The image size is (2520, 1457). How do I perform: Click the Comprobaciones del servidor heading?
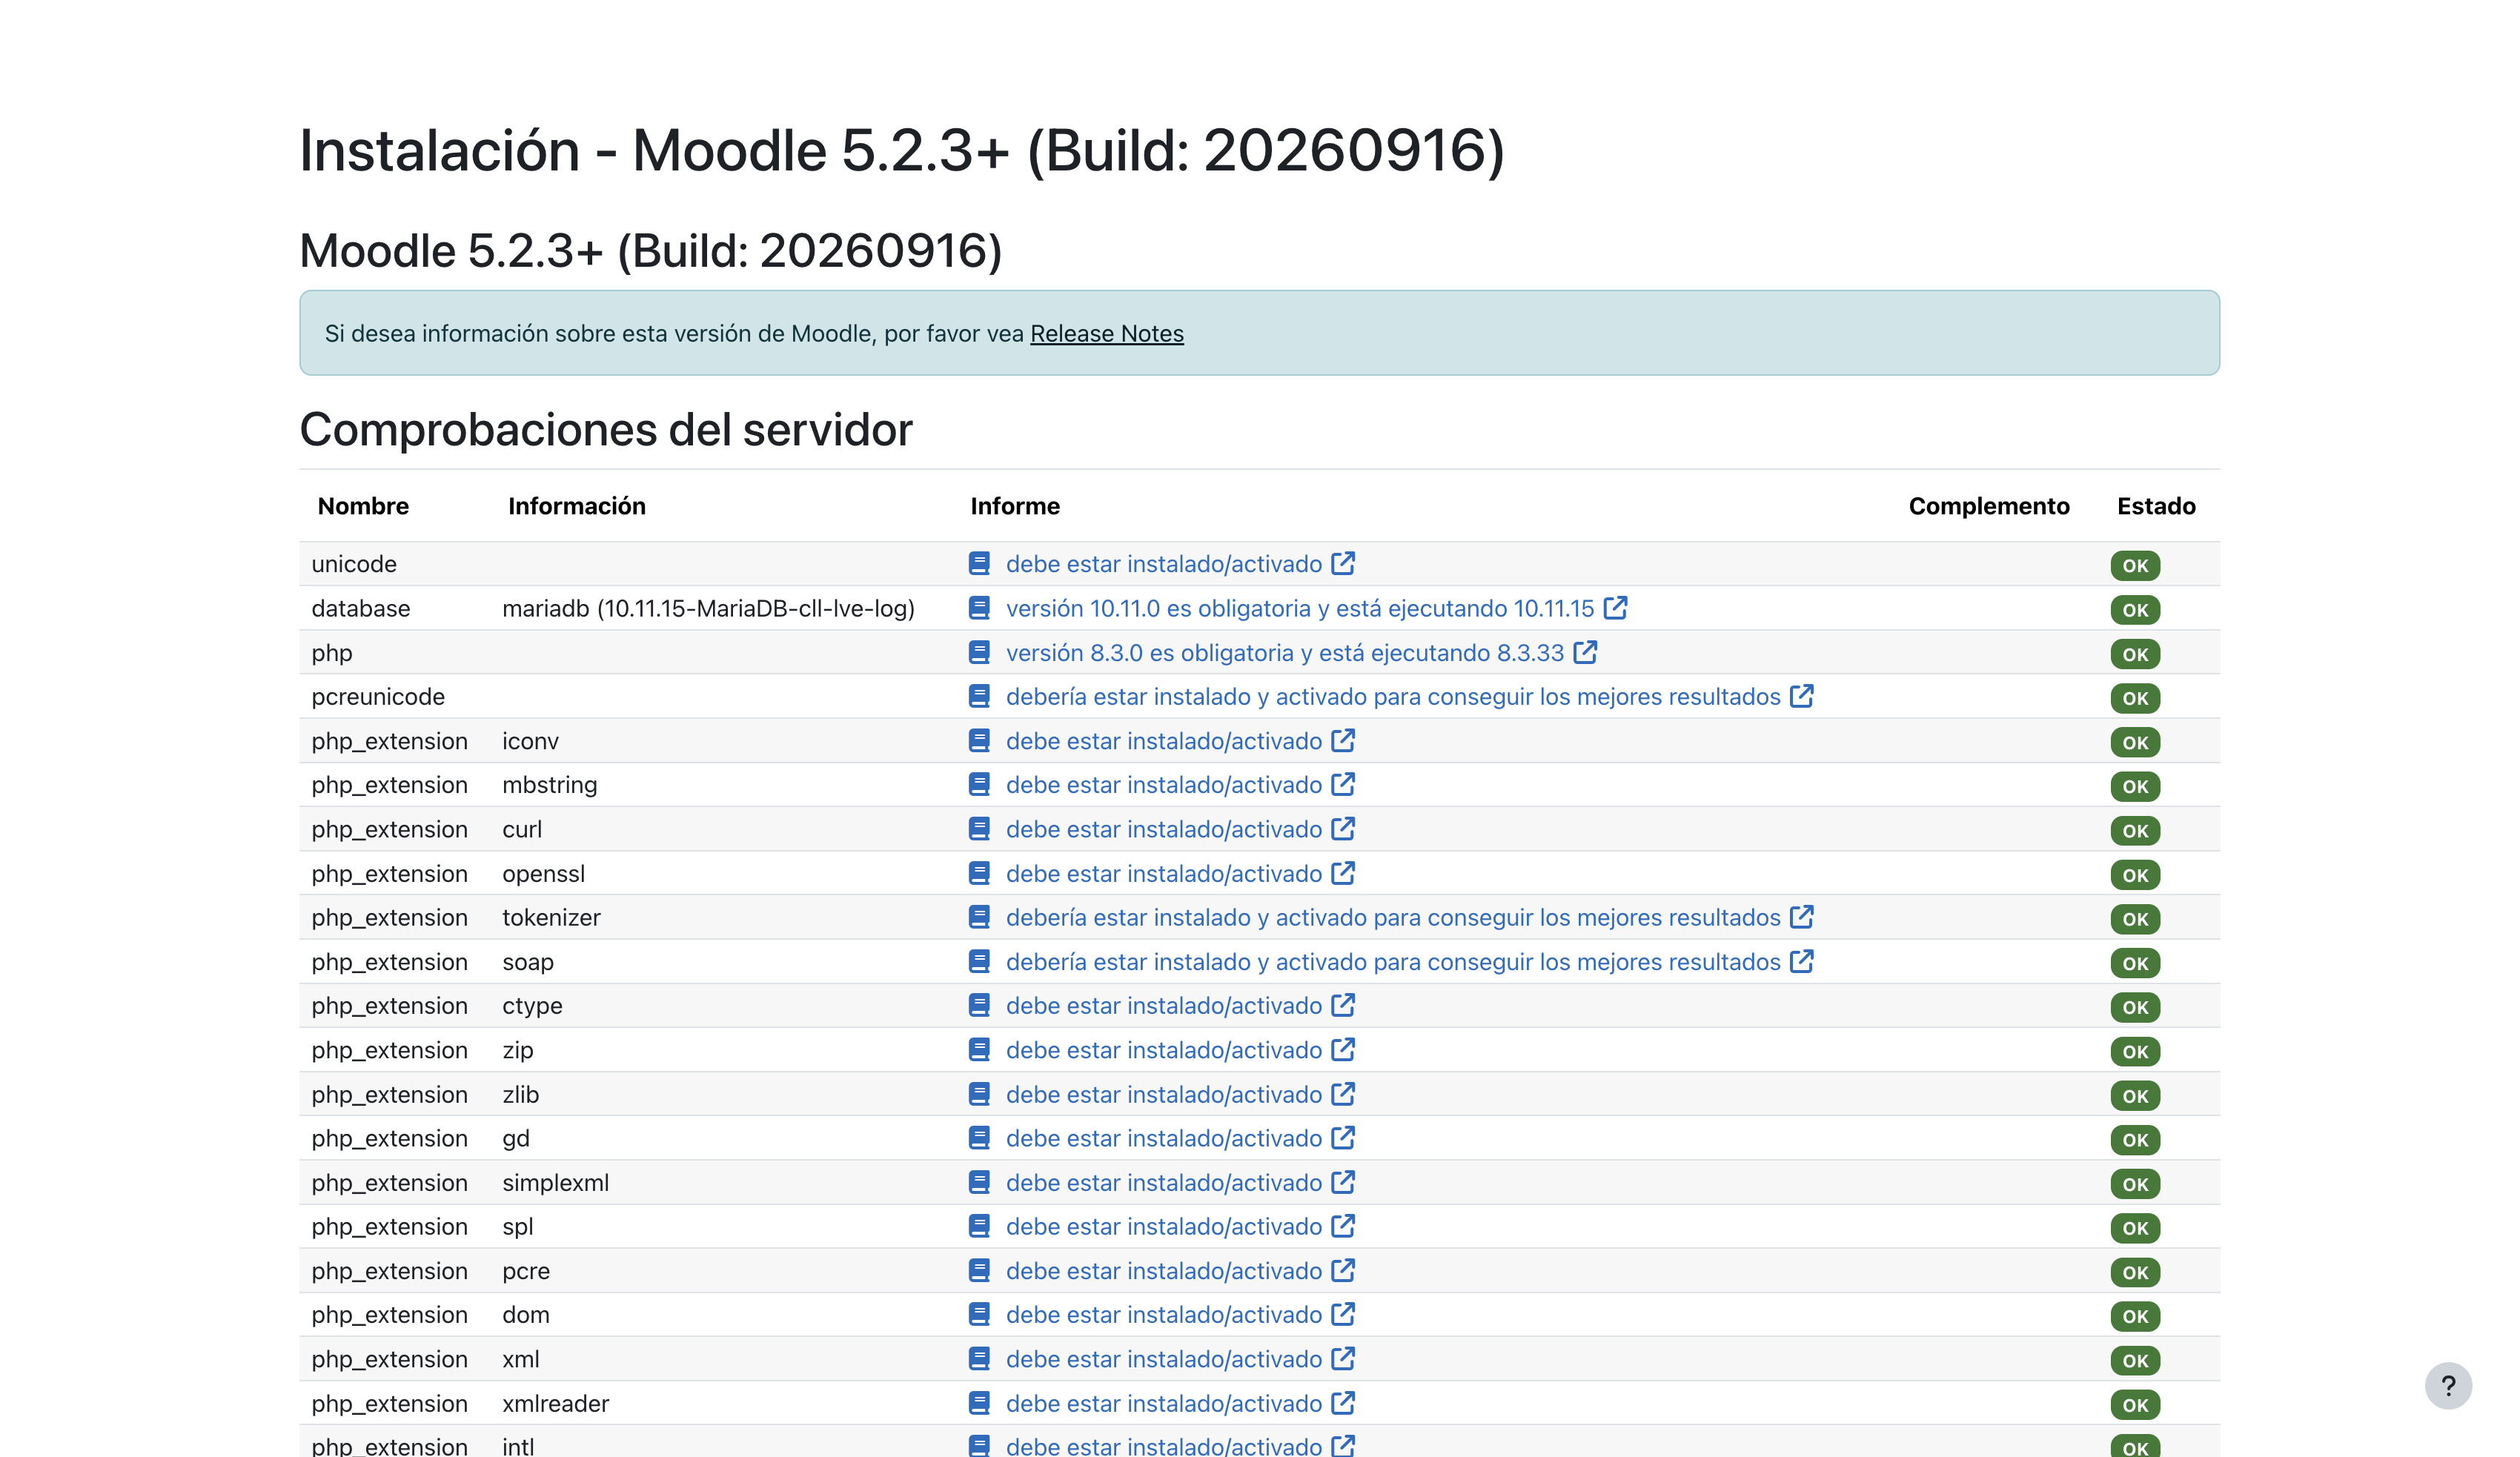pos(606,430)
